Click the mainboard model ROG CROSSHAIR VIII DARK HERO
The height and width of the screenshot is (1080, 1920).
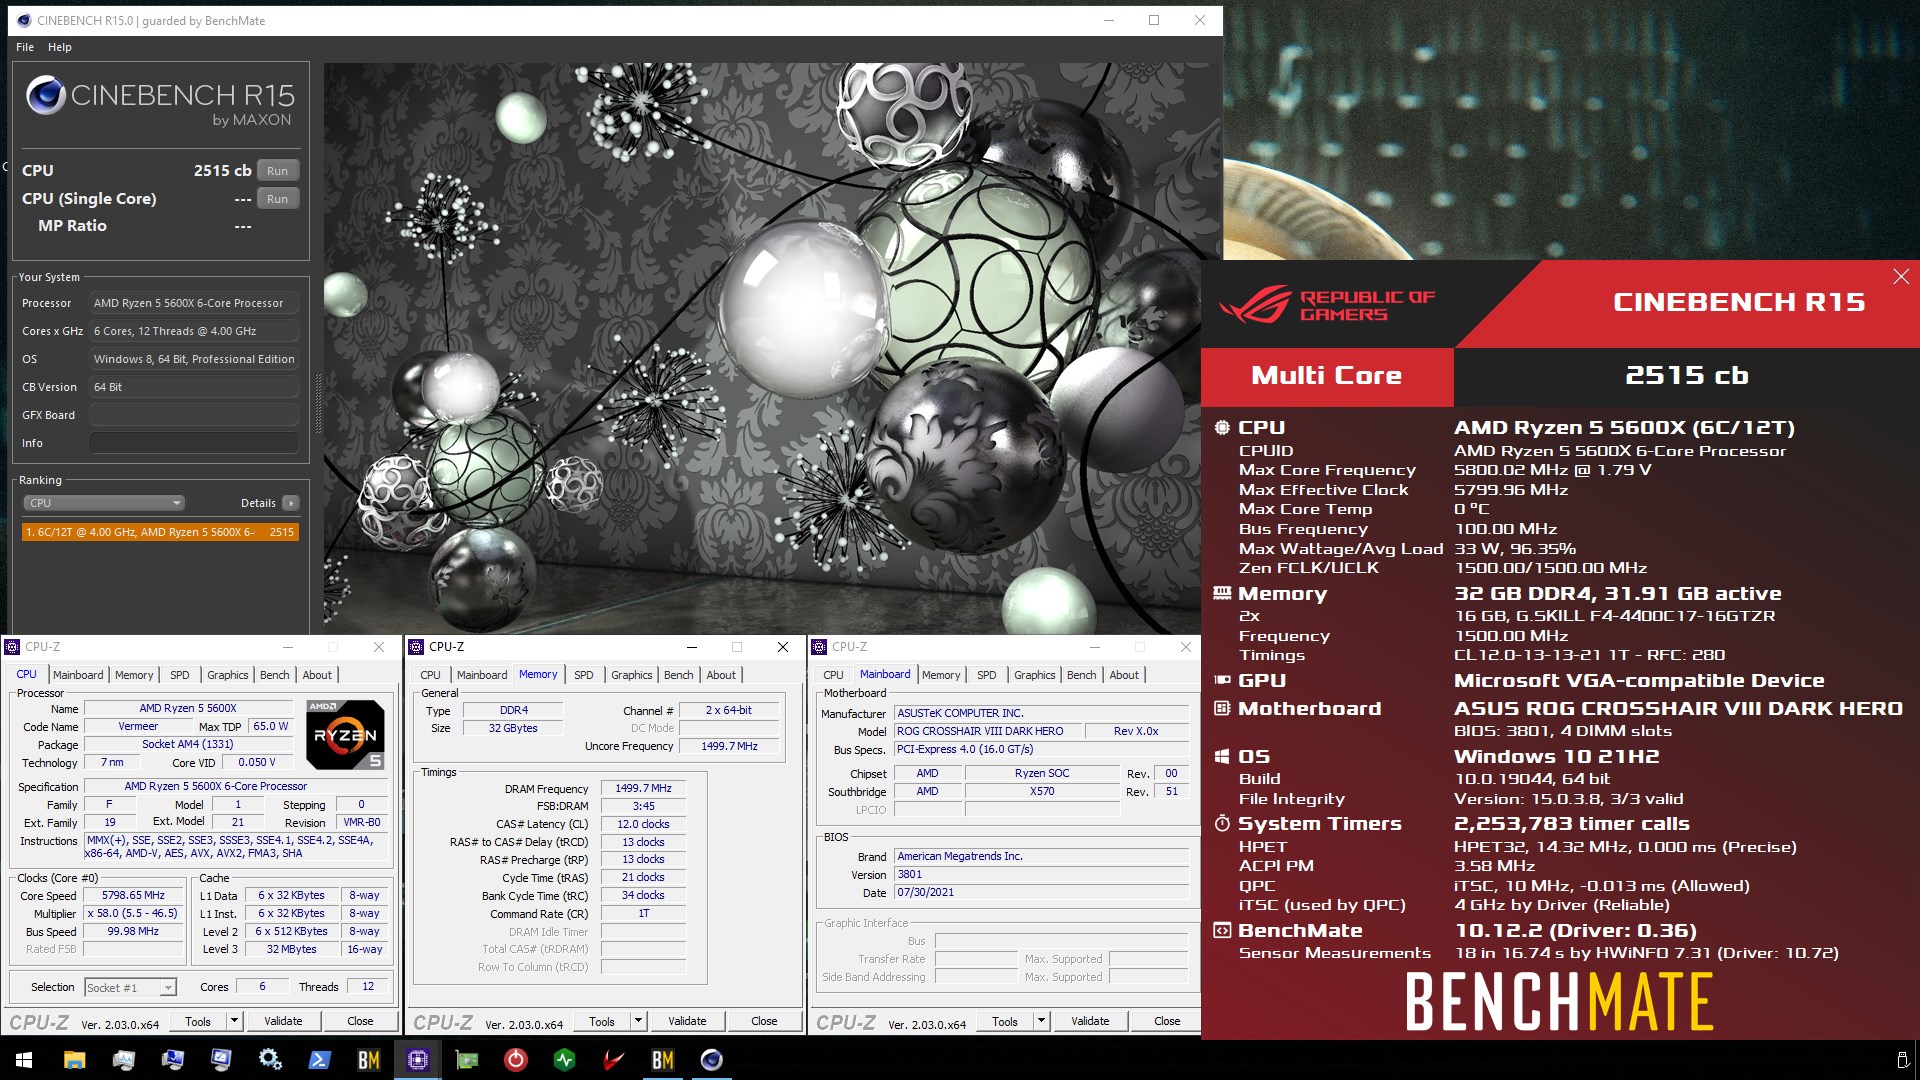coord(988,731)
